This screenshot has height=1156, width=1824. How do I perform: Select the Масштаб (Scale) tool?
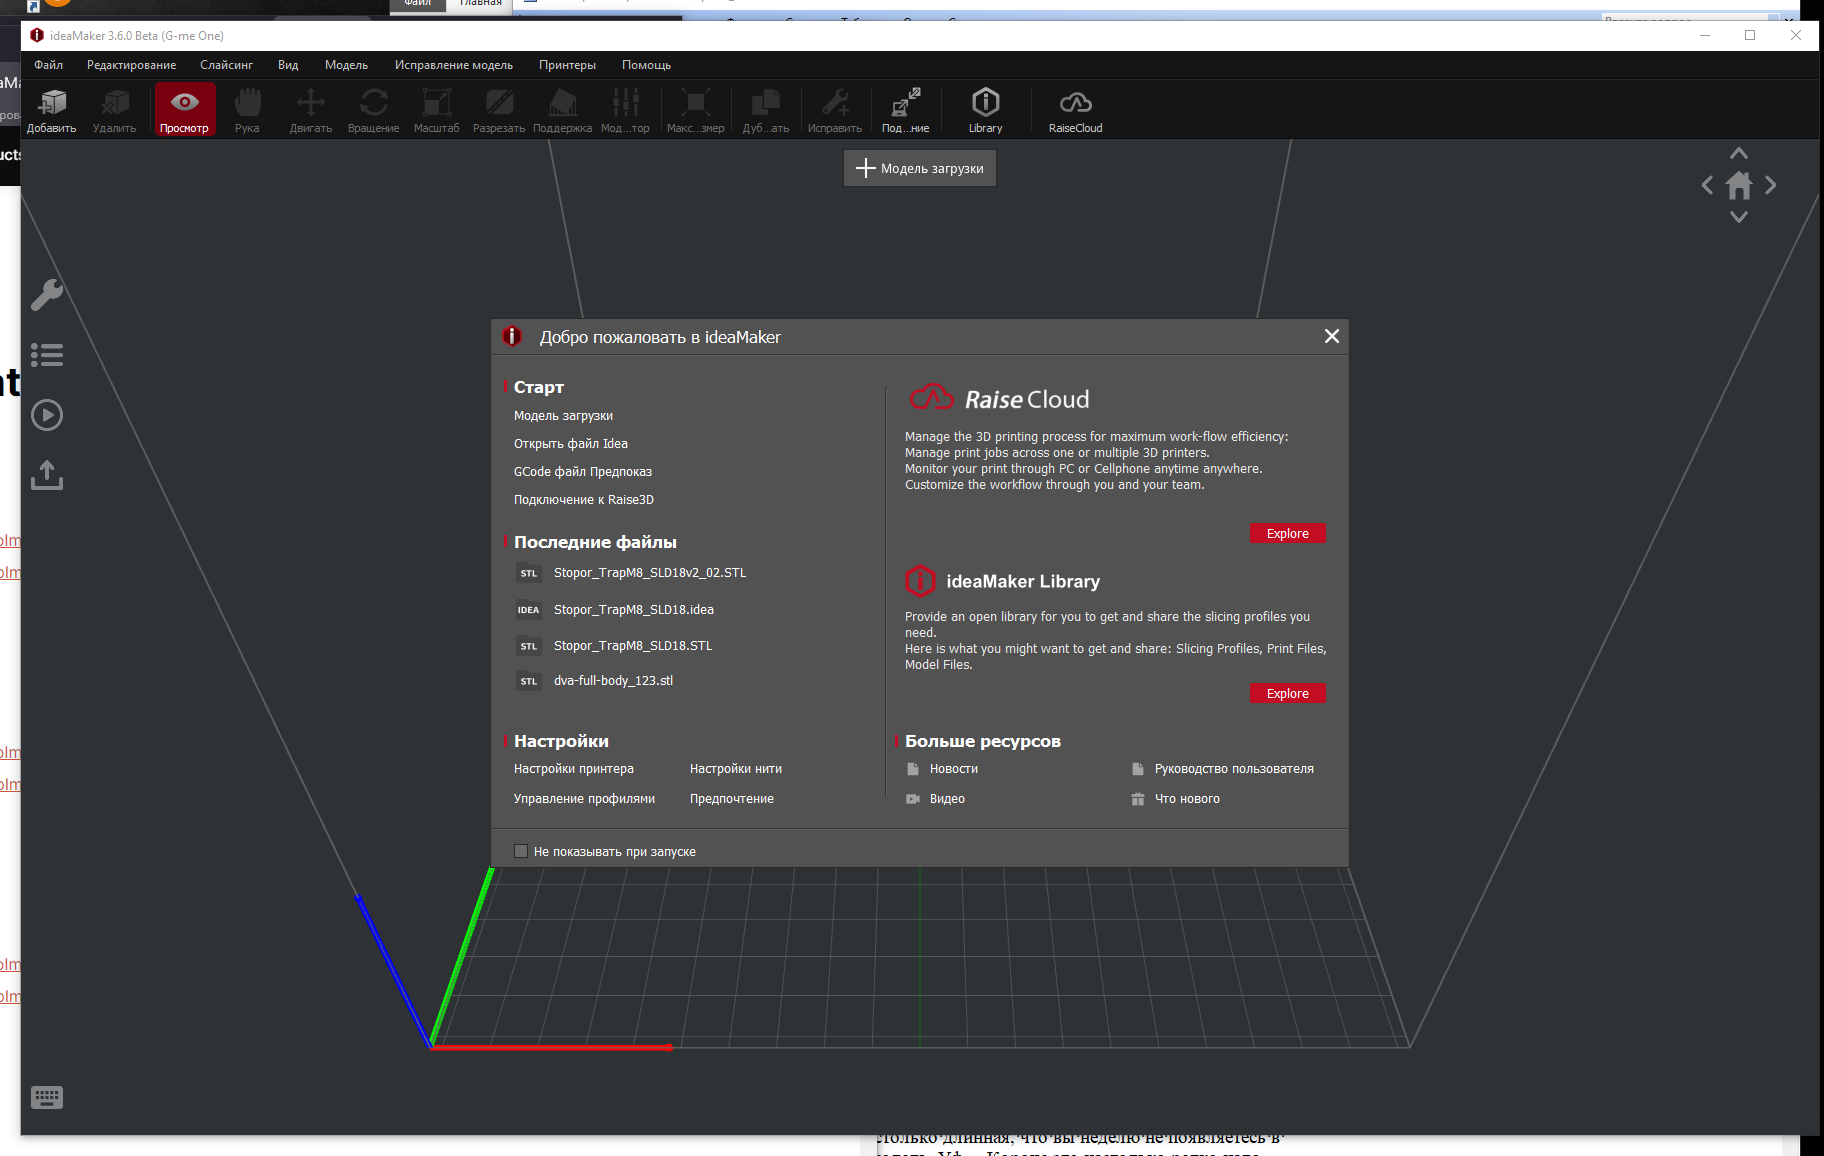click(437, 110)
